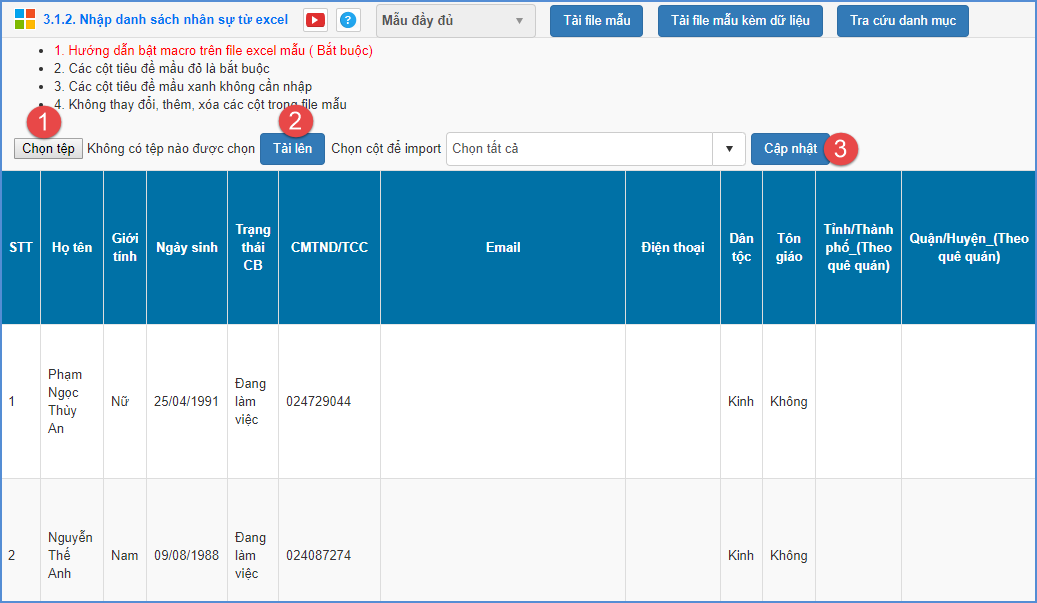Viewport: 1037px width, 603px height.
Task: Click the 'Chọn tệp' file chooser button
Action: coord(48,149)
